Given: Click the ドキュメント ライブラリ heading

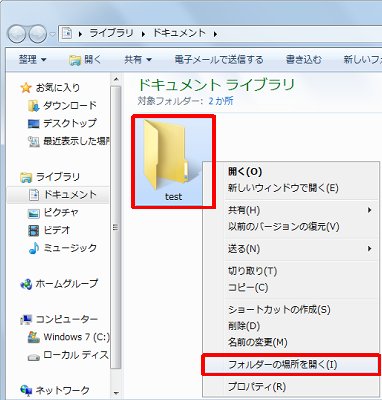Looking at the screenshot, I should (x=216, y=84).
